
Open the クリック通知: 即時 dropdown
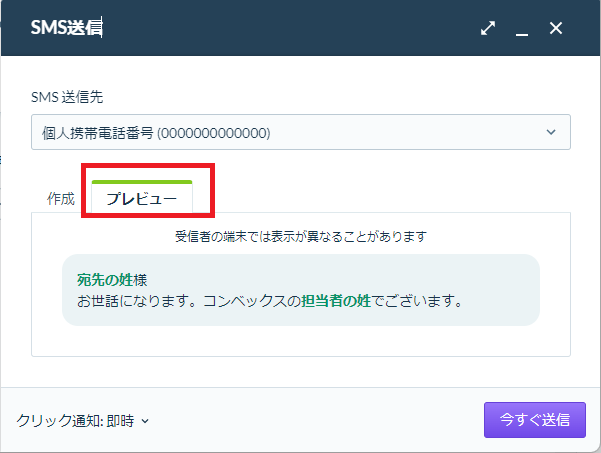tap(82, 420)
